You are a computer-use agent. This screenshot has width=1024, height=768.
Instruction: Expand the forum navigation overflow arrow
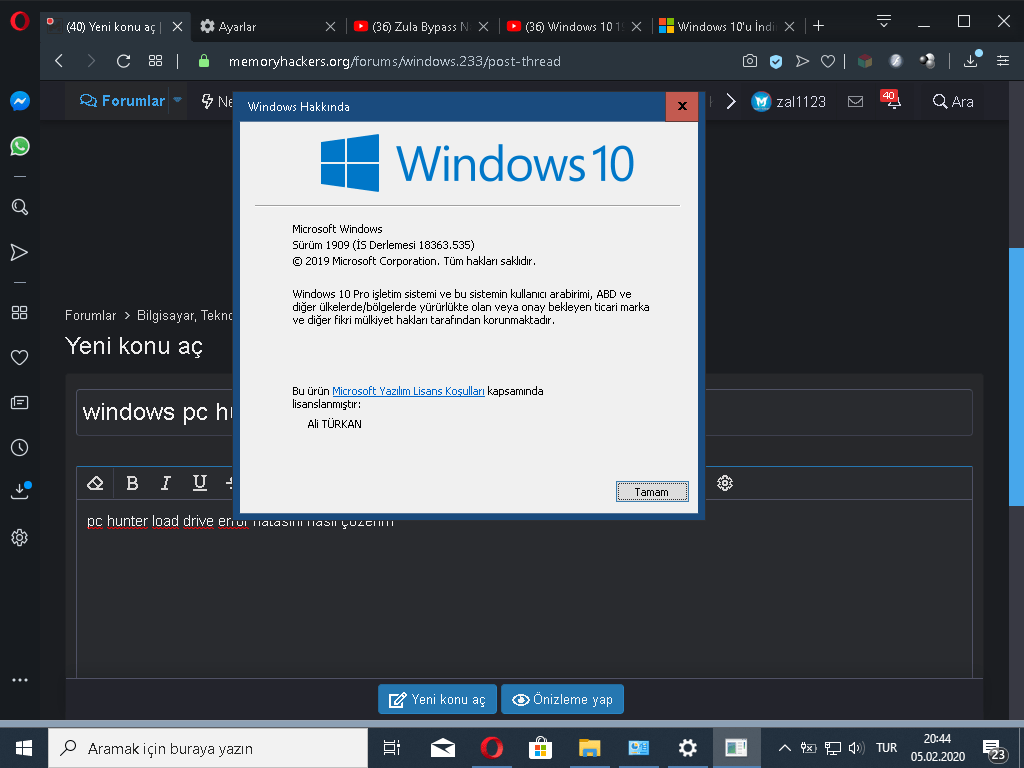731,101
